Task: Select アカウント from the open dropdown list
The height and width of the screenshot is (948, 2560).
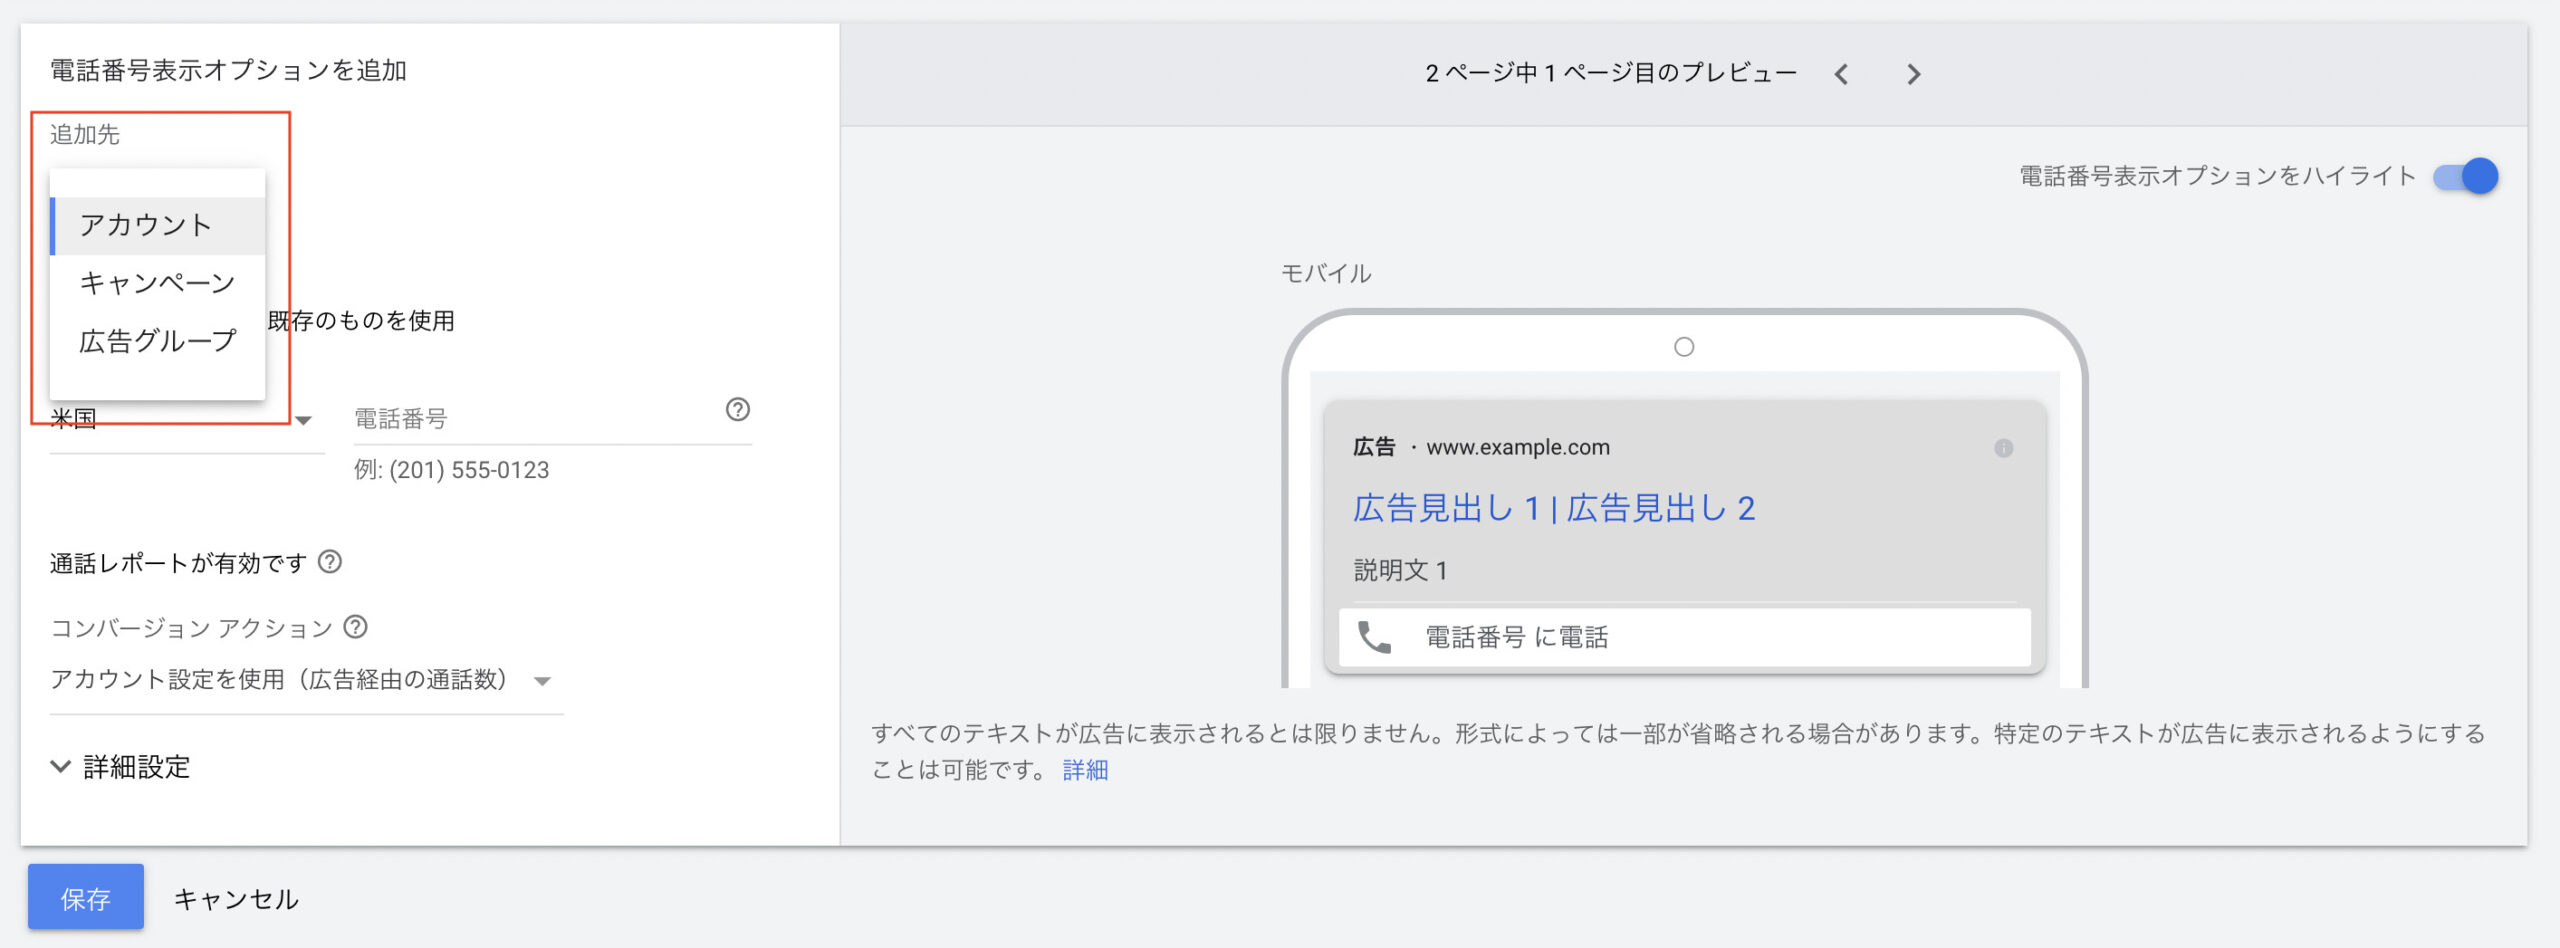Action: pos(146,225)
